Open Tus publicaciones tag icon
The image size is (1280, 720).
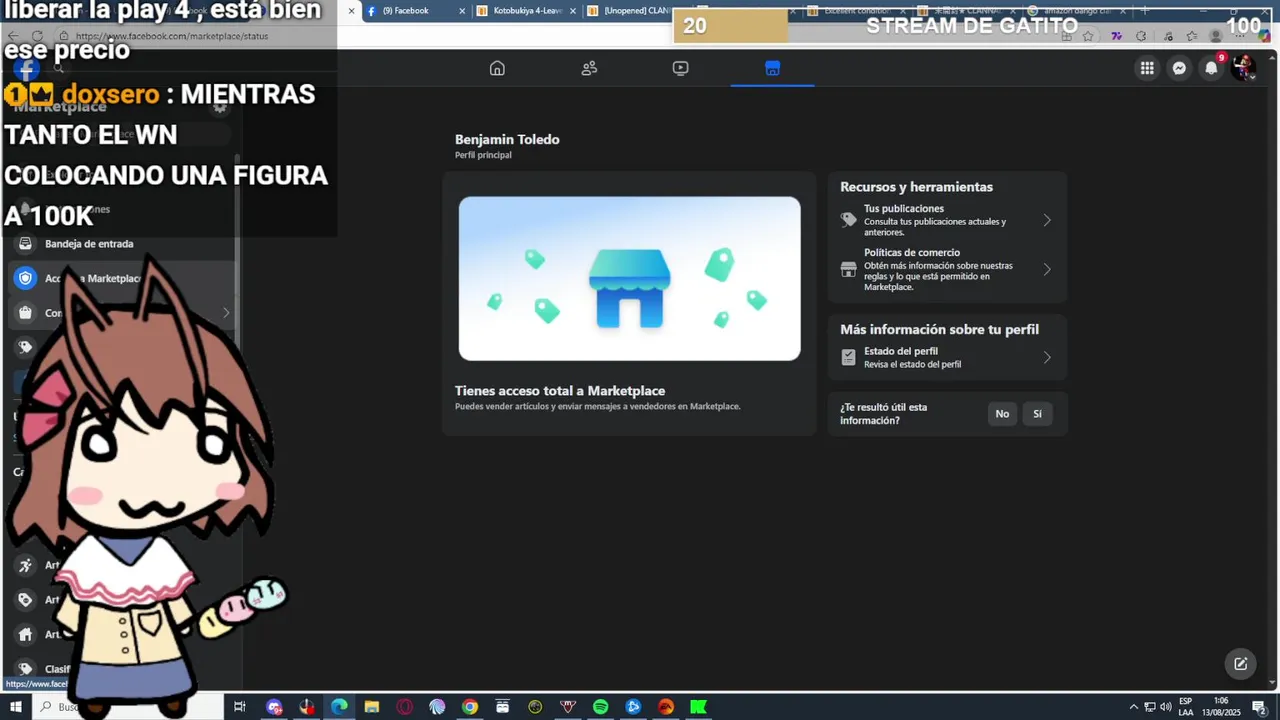point(848,220)
